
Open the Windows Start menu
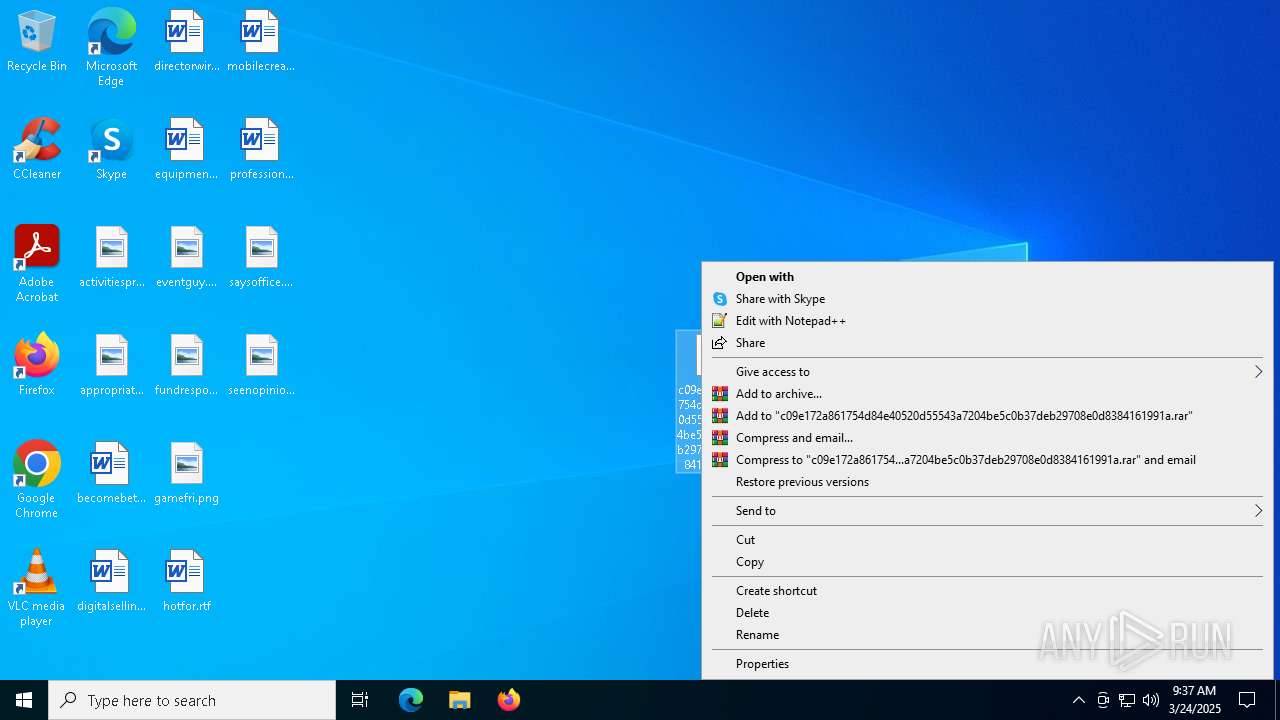pyautogui.click(x=24, y=700)
